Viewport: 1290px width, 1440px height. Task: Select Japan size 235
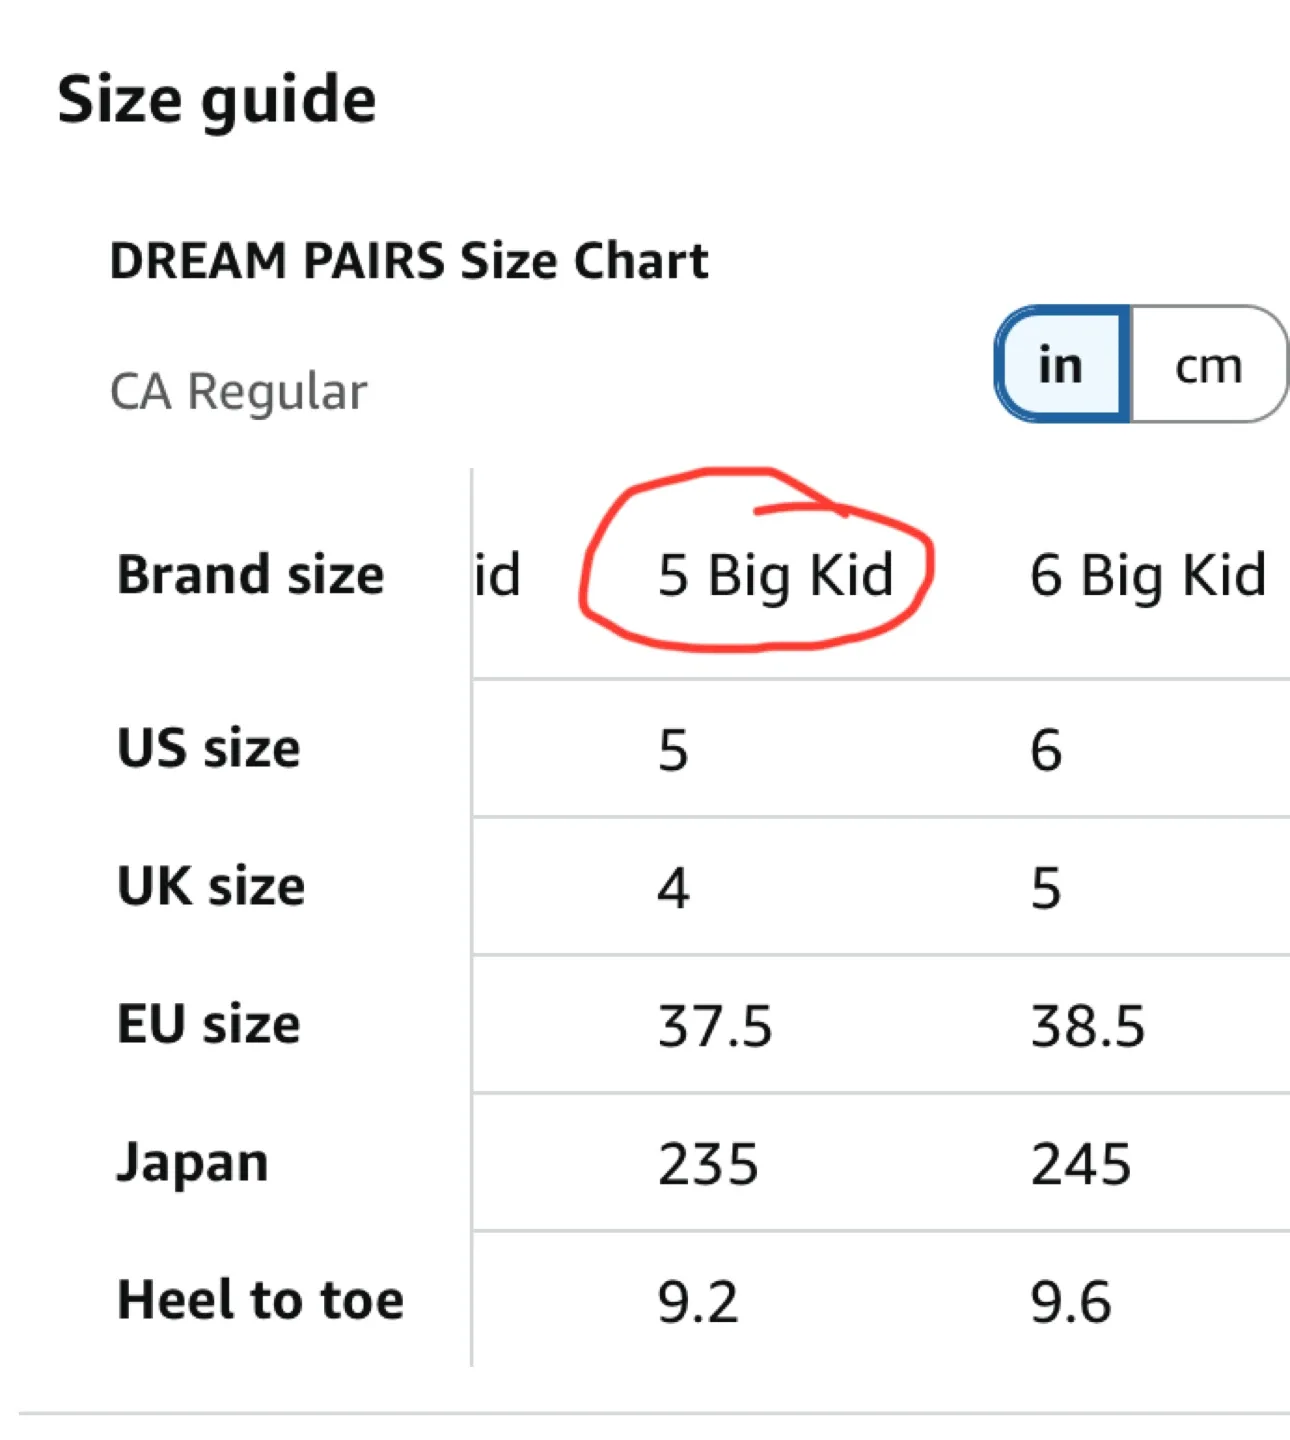point(708,1162)
